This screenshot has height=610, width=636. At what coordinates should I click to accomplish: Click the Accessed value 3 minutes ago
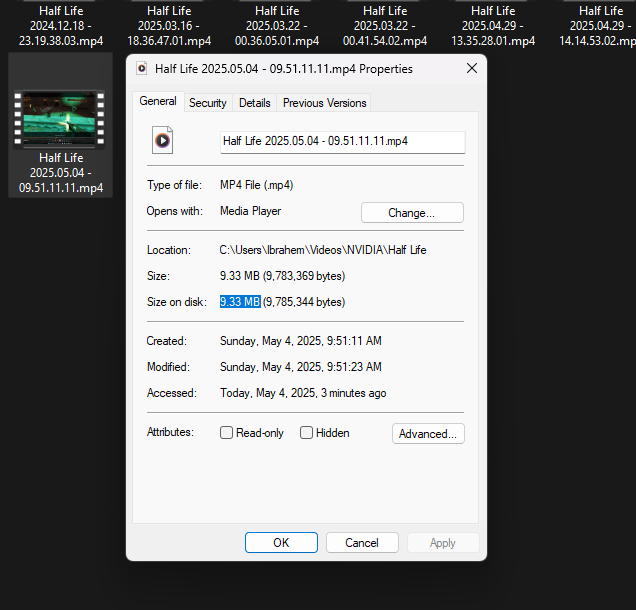pyautogui.click(x=303, y=393)
